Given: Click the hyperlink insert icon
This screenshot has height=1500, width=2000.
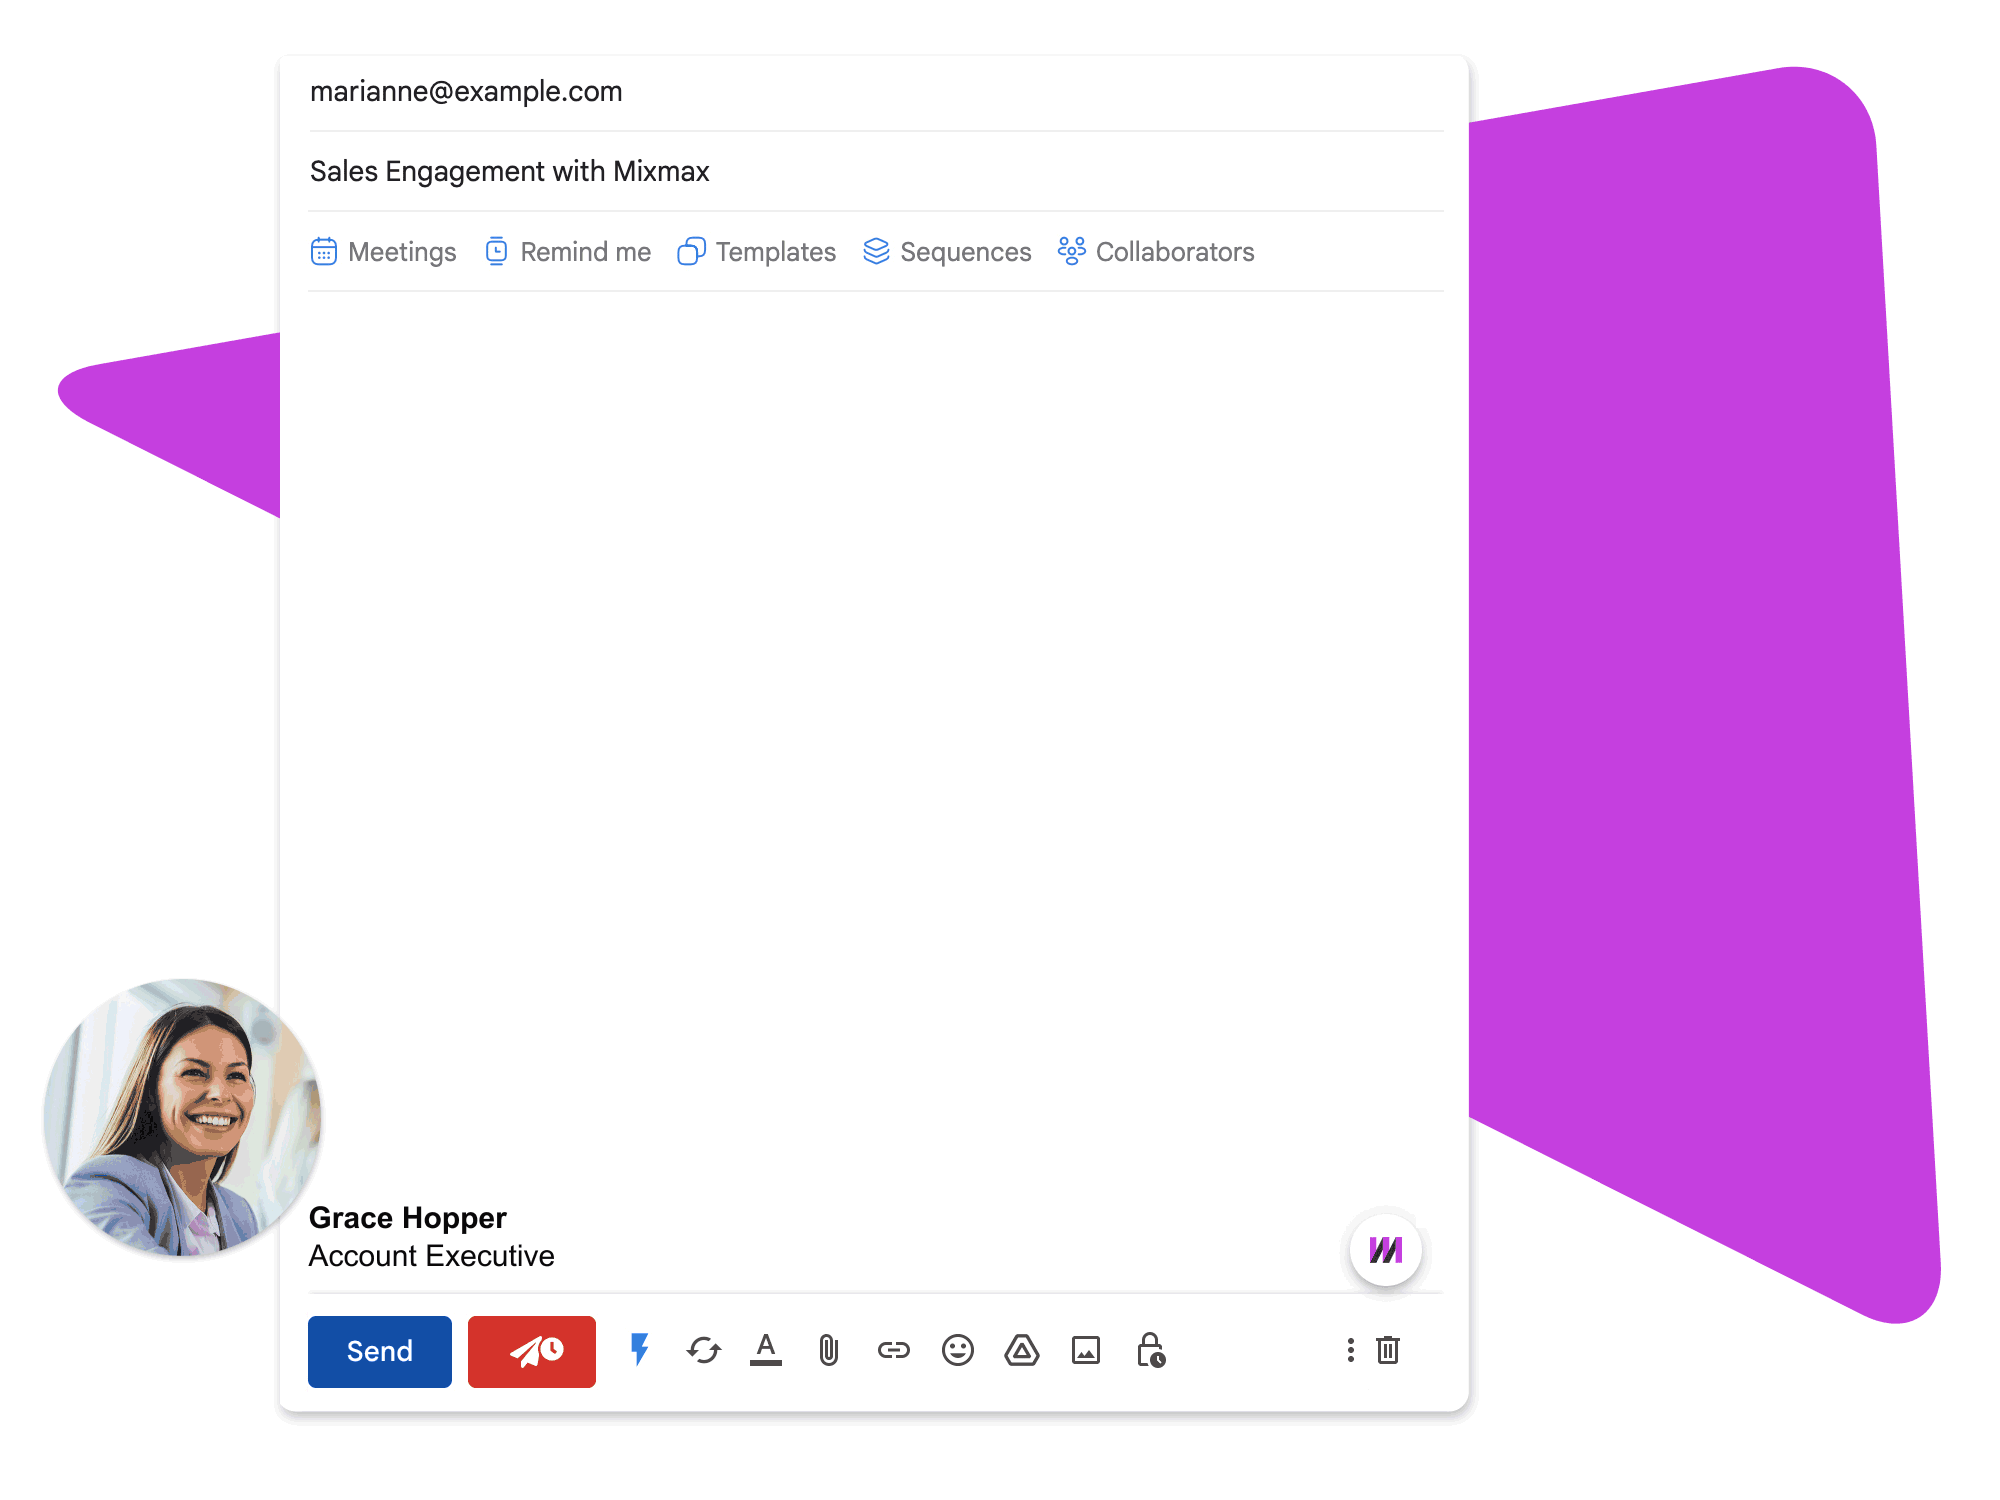Looking at the screenshot, I should point(893,1350).
